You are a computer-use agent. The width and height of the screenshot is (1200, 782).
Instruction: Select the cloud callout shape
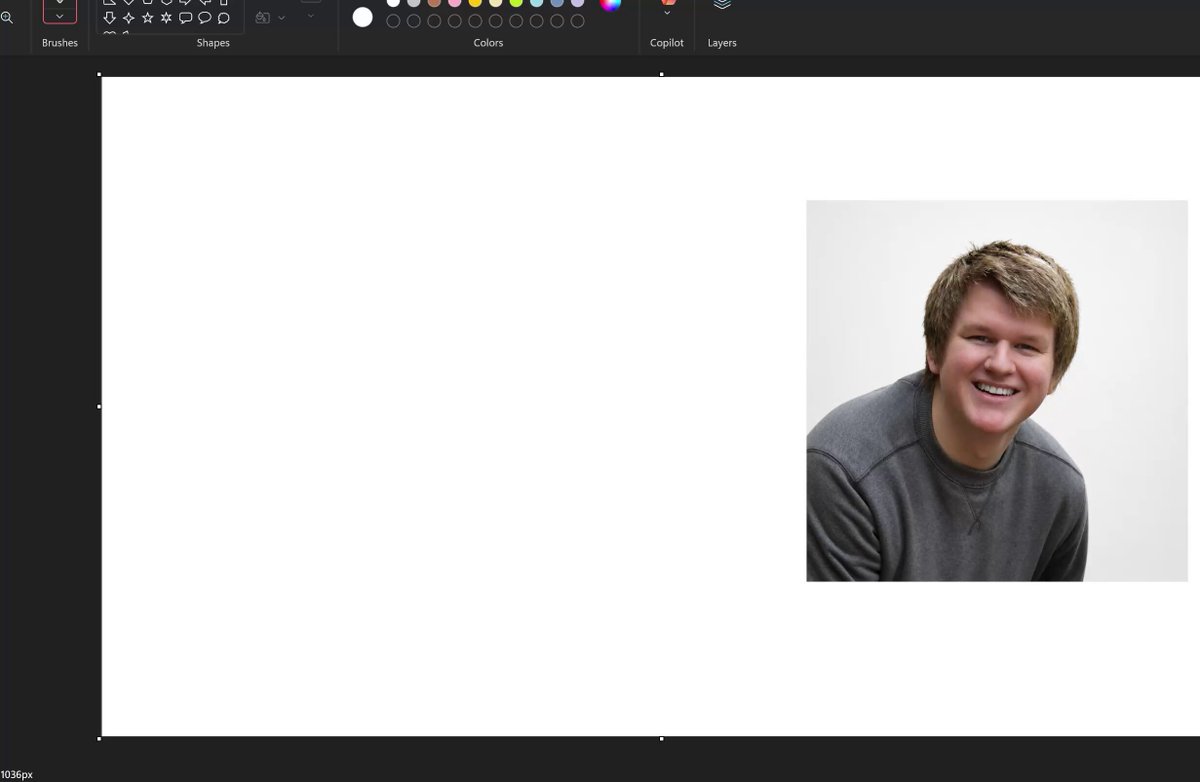click(224, 18)
